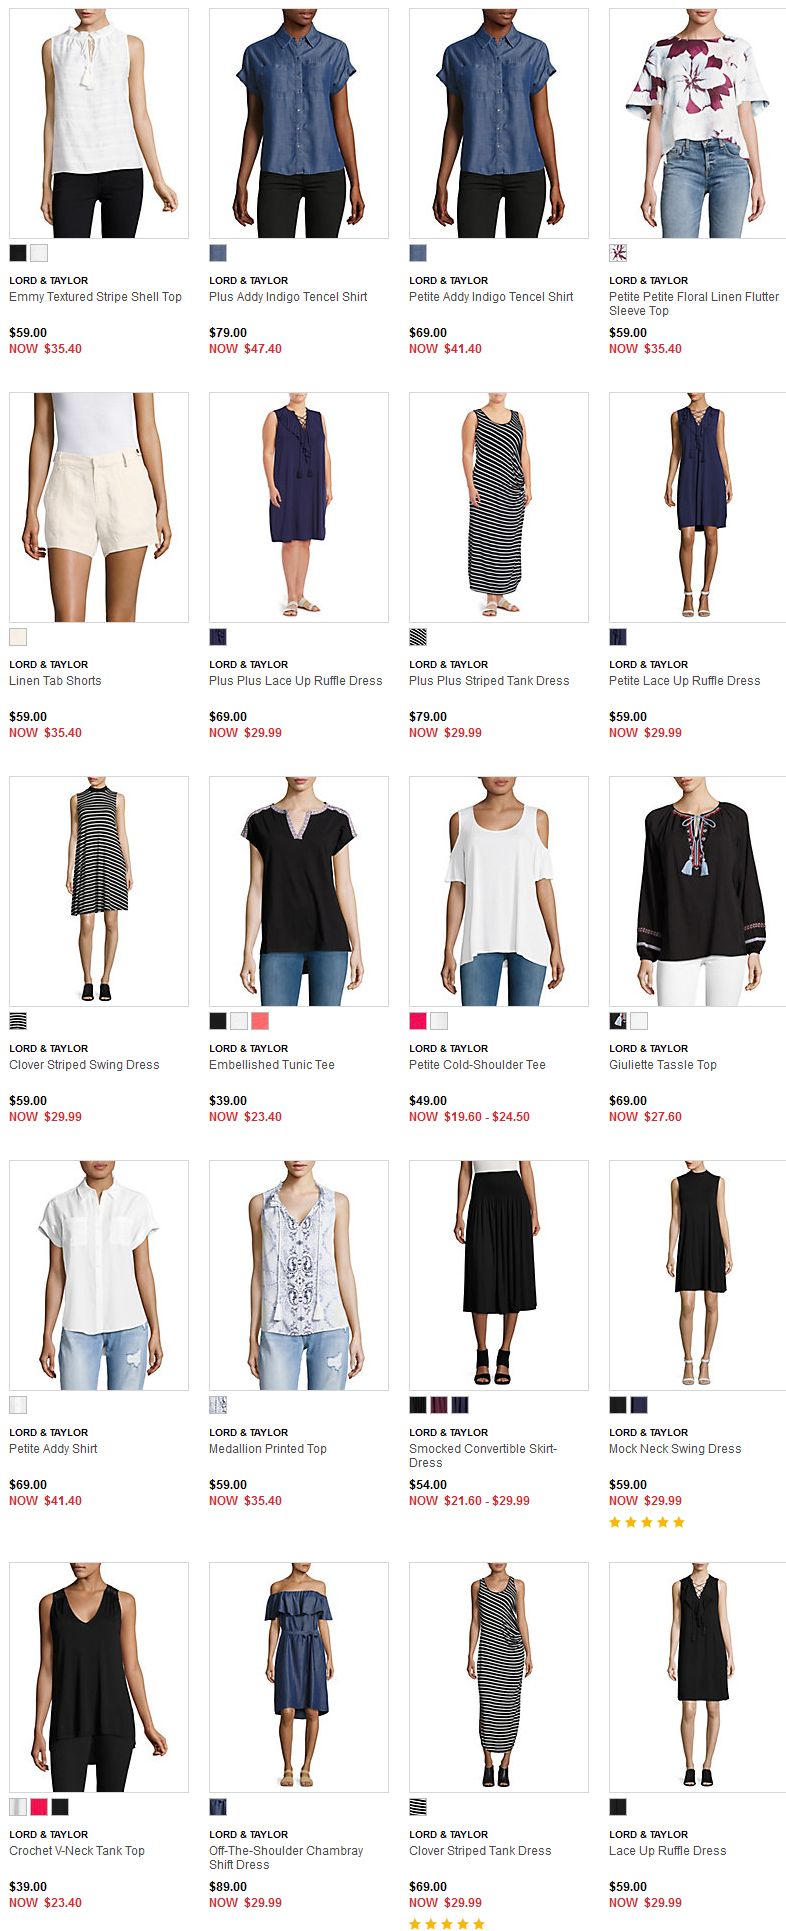Select black swatch for Emmy Textured Stripe Shell Top

18,253
